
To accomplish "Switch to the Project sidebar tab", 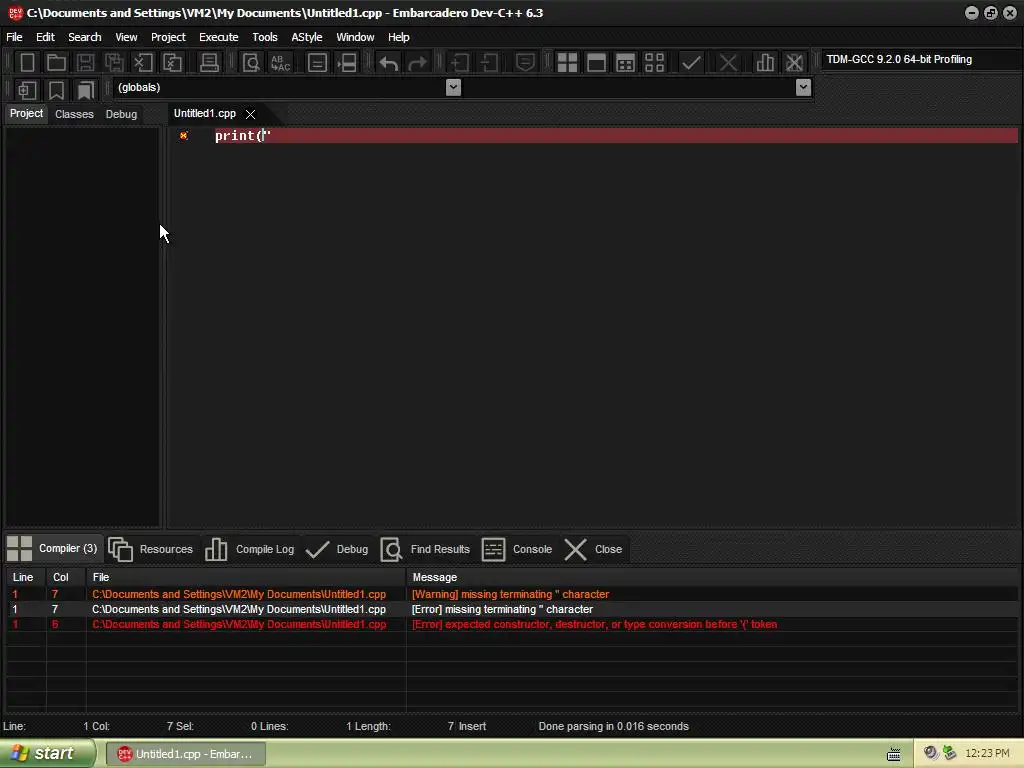I will point(26,114).
